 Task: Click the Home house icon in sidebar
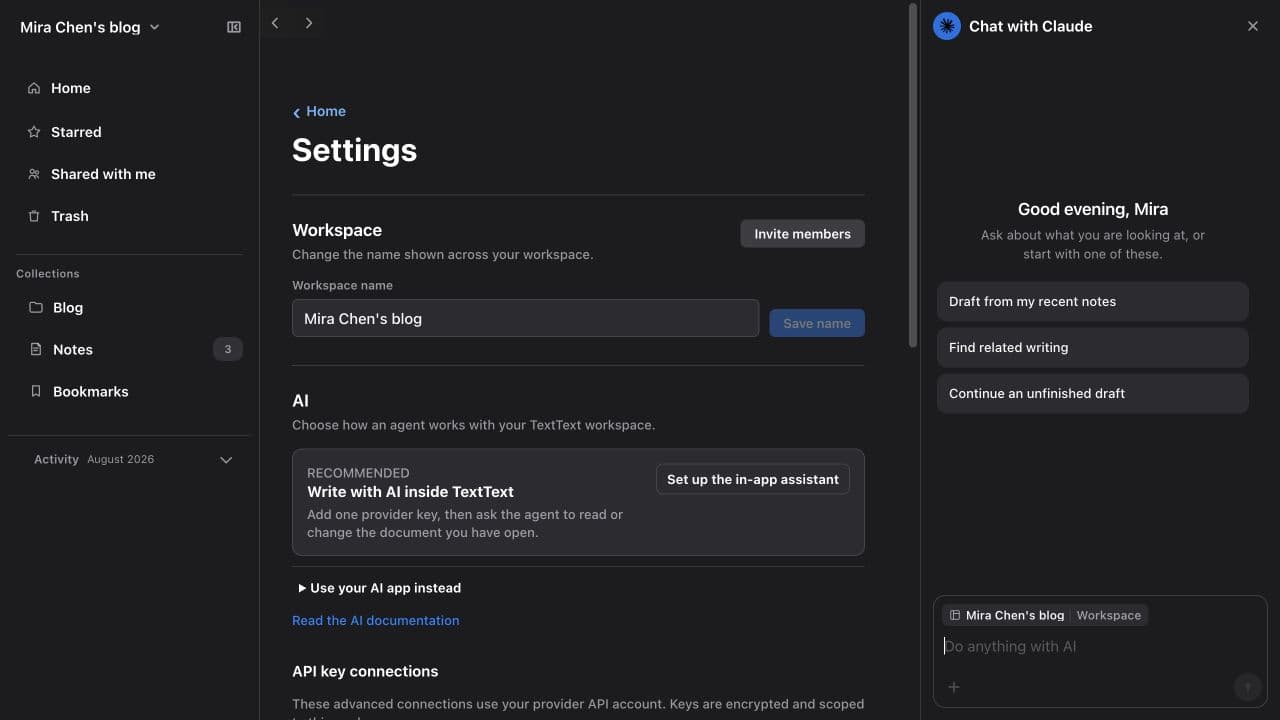pos(34,88)
